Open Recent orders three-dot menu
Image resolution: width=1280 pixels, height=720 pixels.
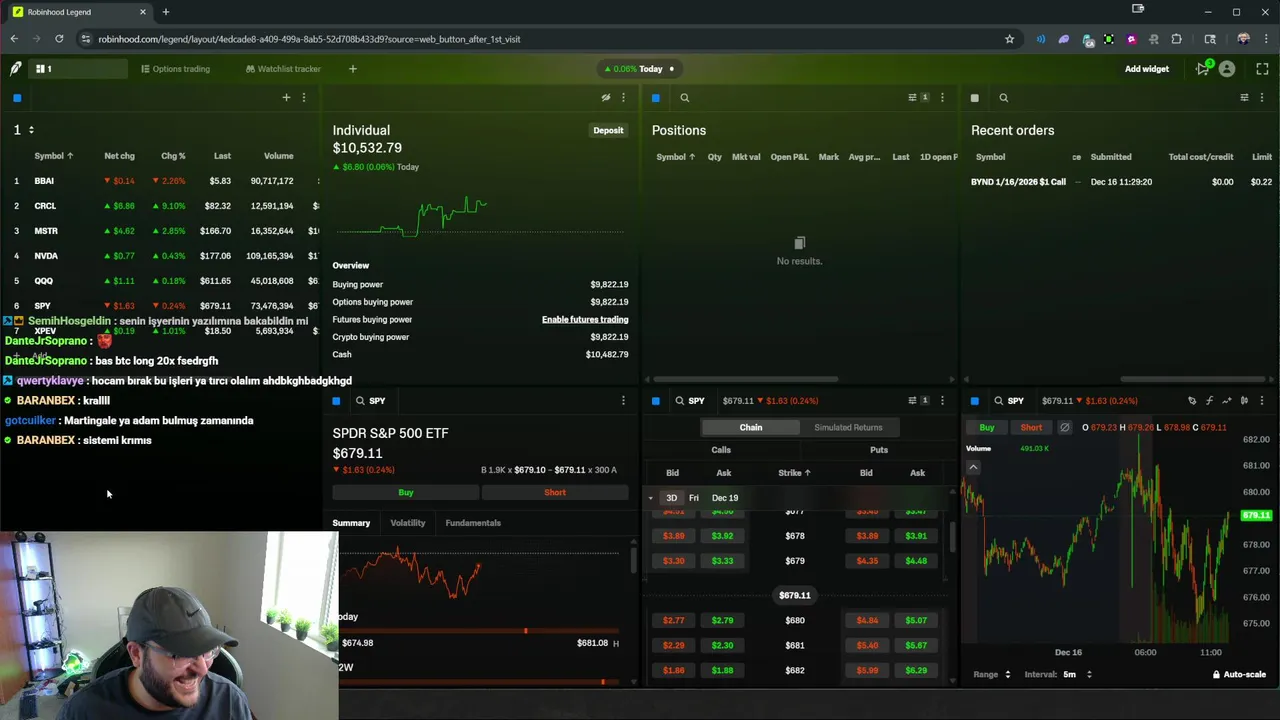tap(1262, 97)
